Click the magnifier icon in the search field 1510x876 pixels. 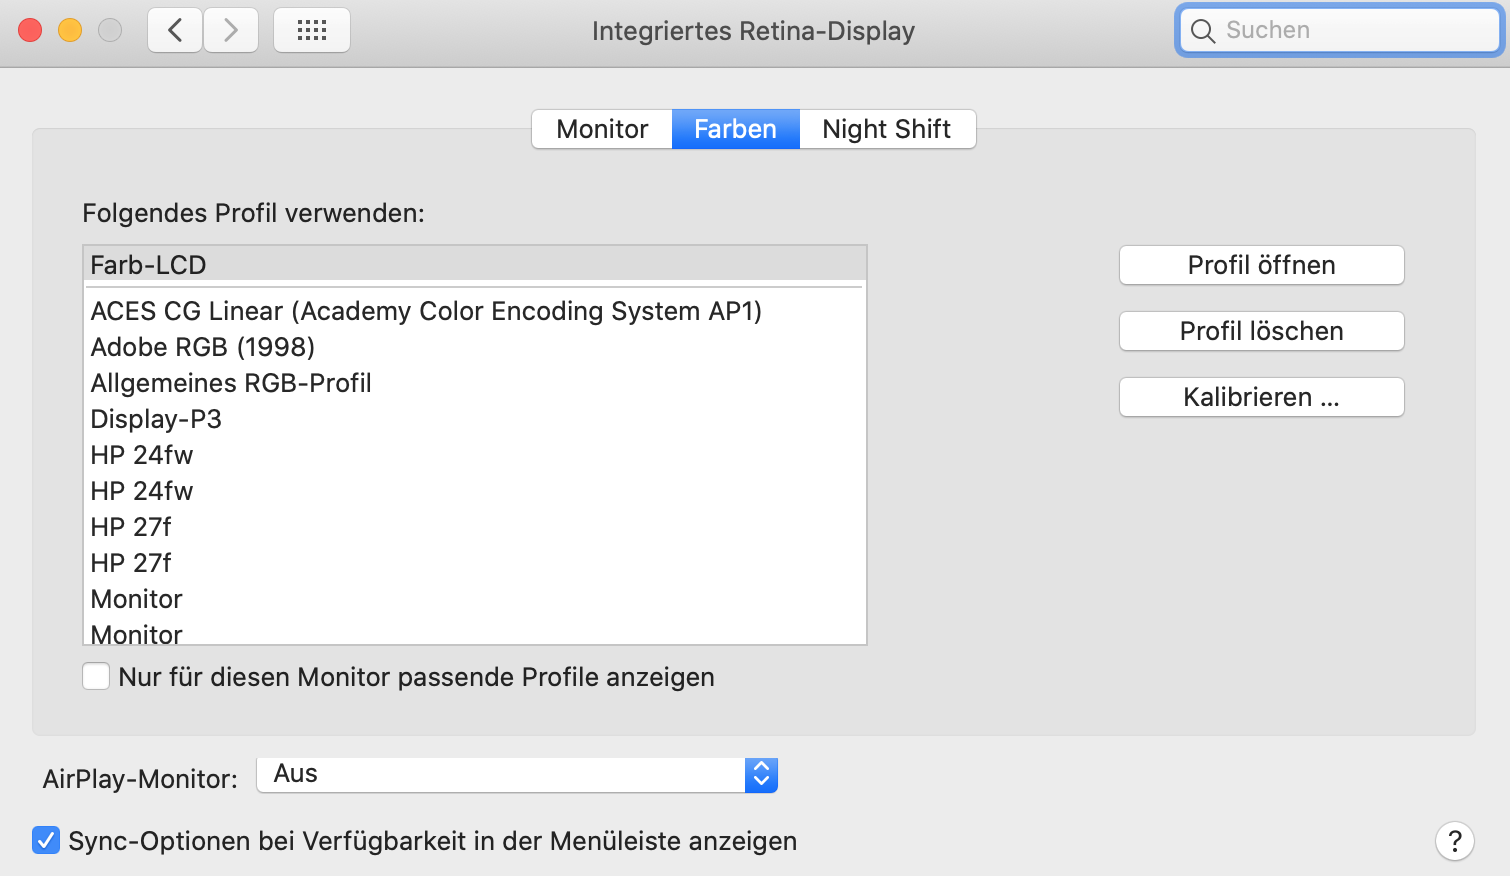tap(1203, 31)
